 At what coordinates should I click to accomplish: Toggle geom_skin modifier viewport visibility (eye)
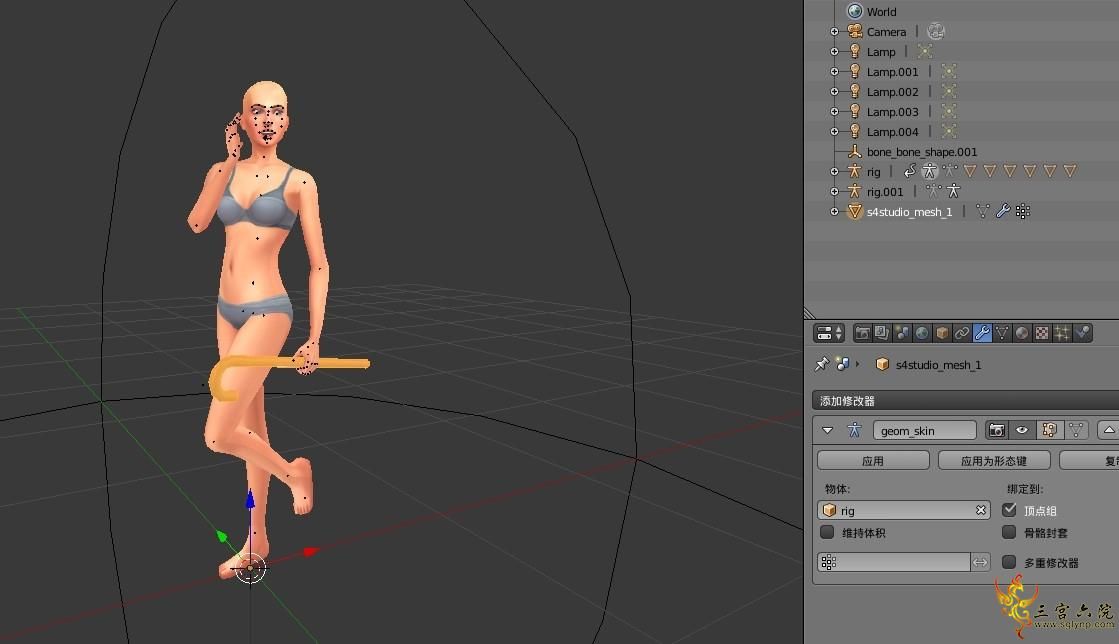point(1022,430)
